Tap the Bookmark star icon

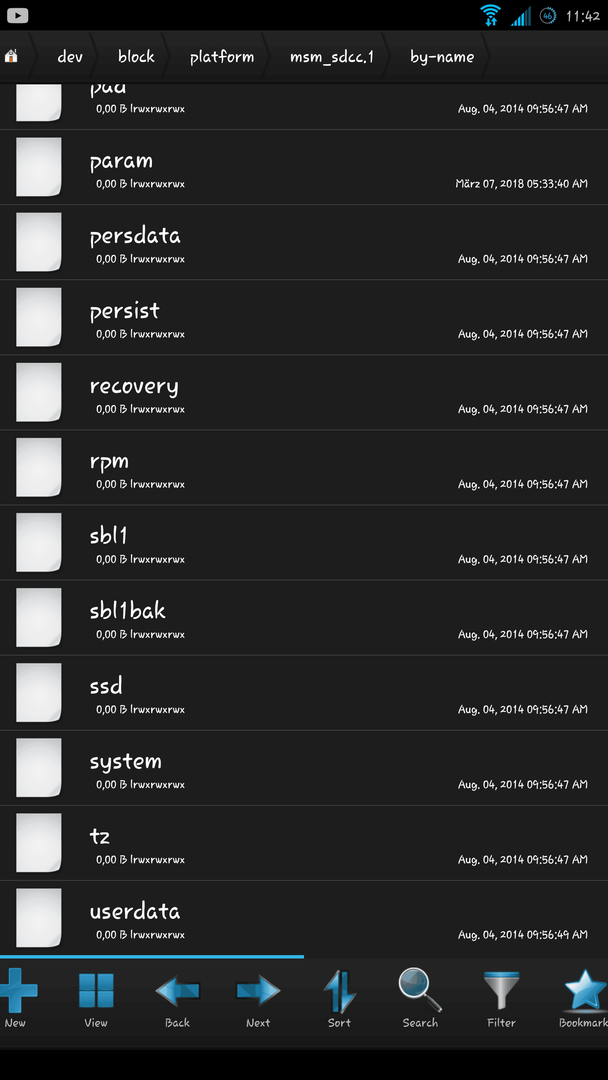click(586, 990)
